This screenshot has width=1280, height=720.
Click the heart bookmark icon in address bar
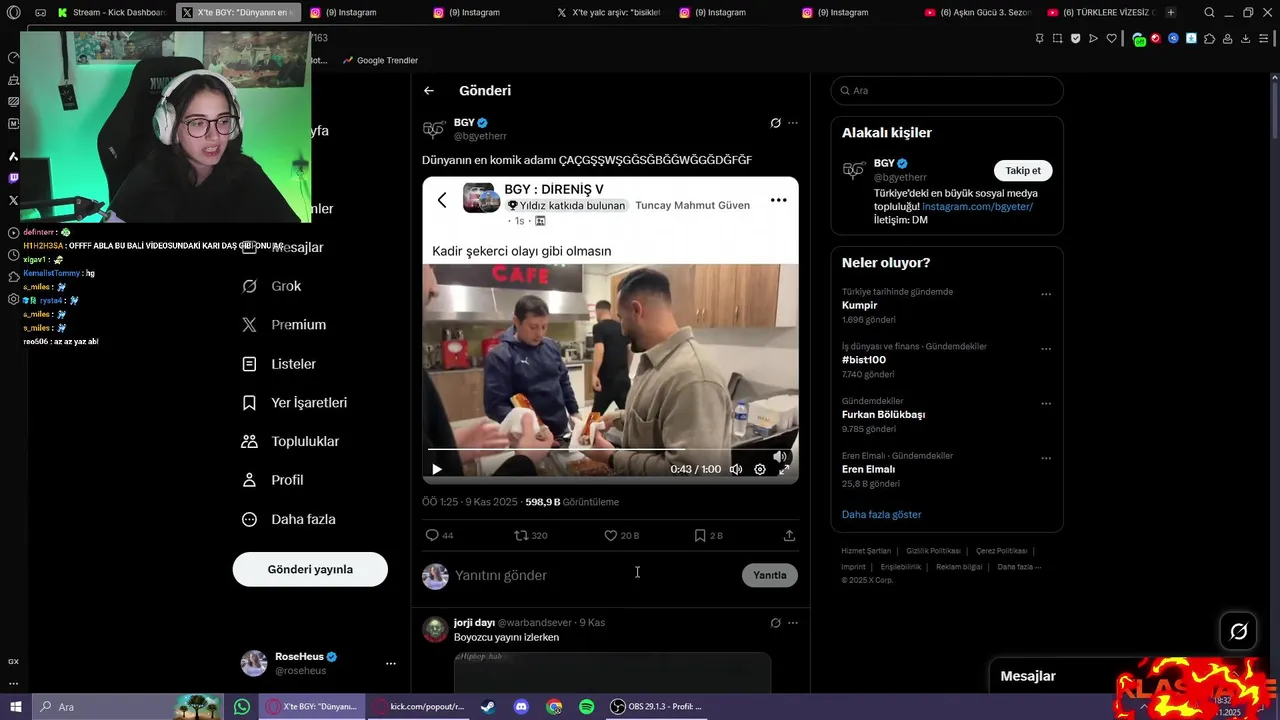pyautogui.click(x=1111, y=39)
